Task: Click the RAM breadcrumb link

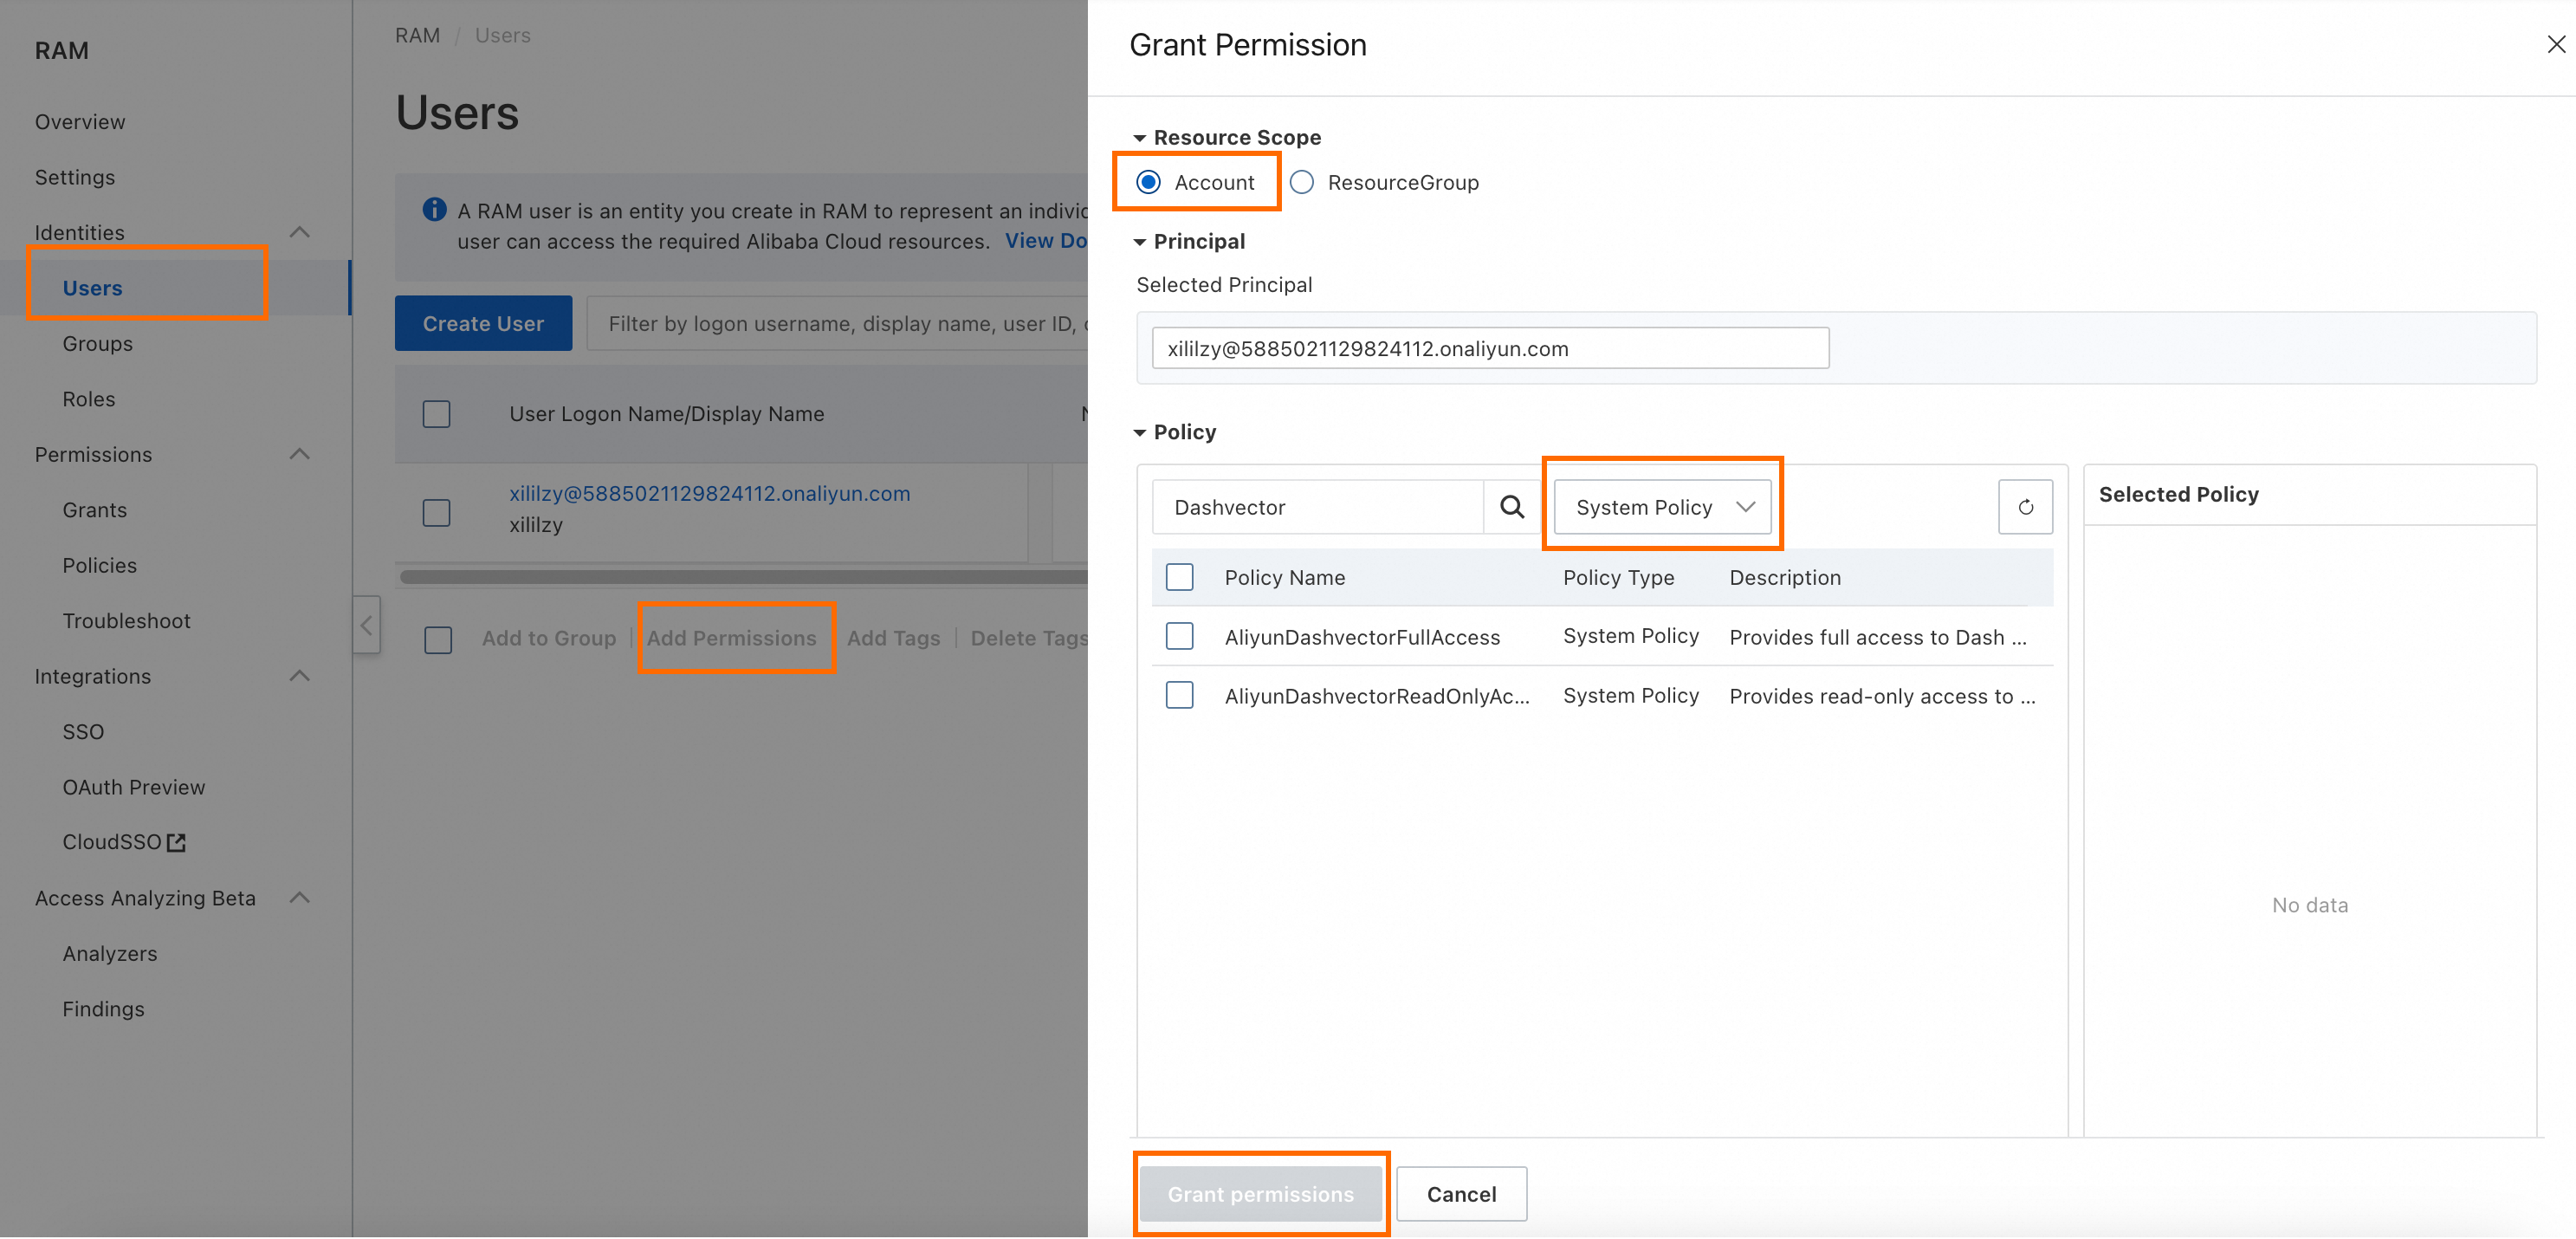Action: (x=417, y=35)
